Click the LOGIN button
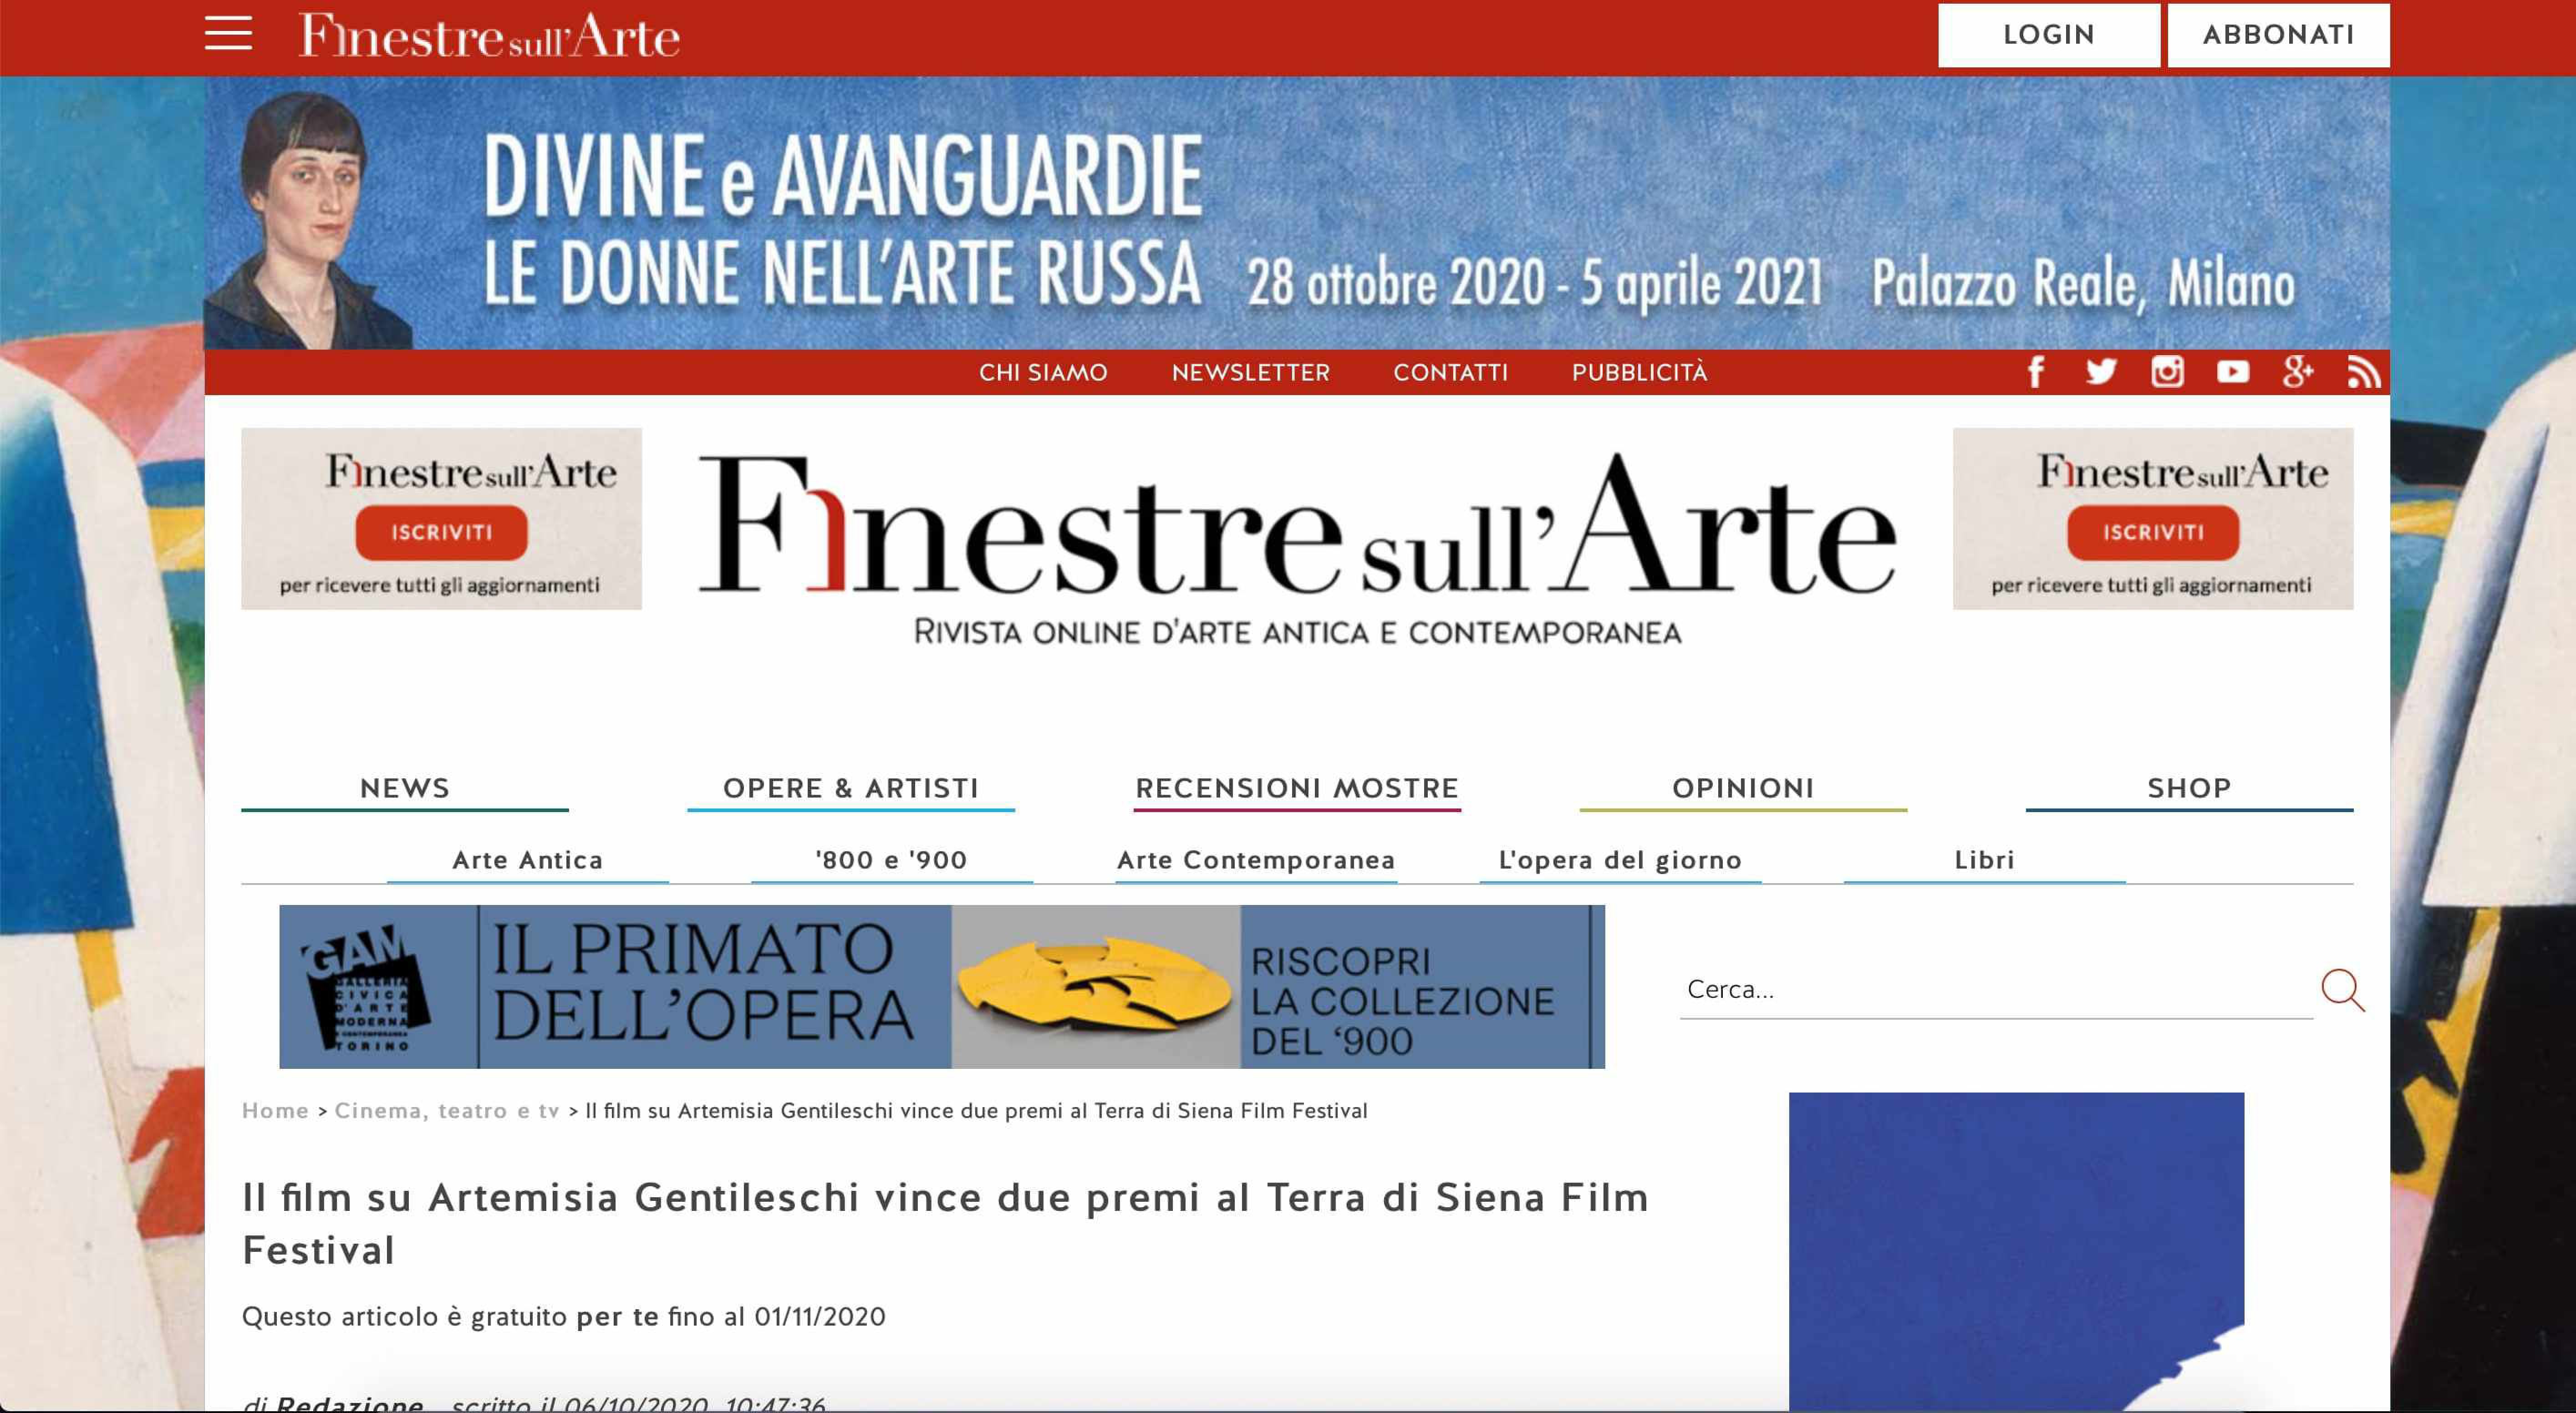Viewport: 2576px width, 1413px height. pyautogui.click(x=2048, y=35)
